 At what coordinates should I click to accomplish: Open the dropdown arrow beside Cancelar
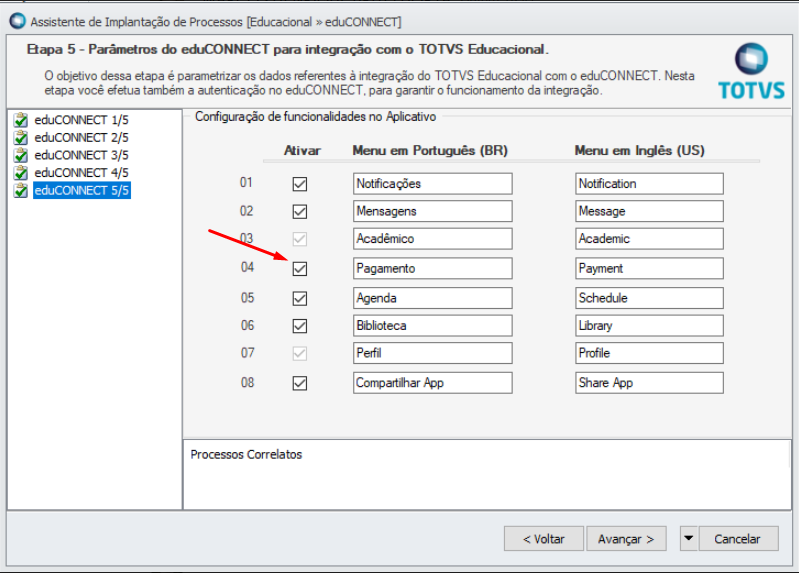[688, 538]
